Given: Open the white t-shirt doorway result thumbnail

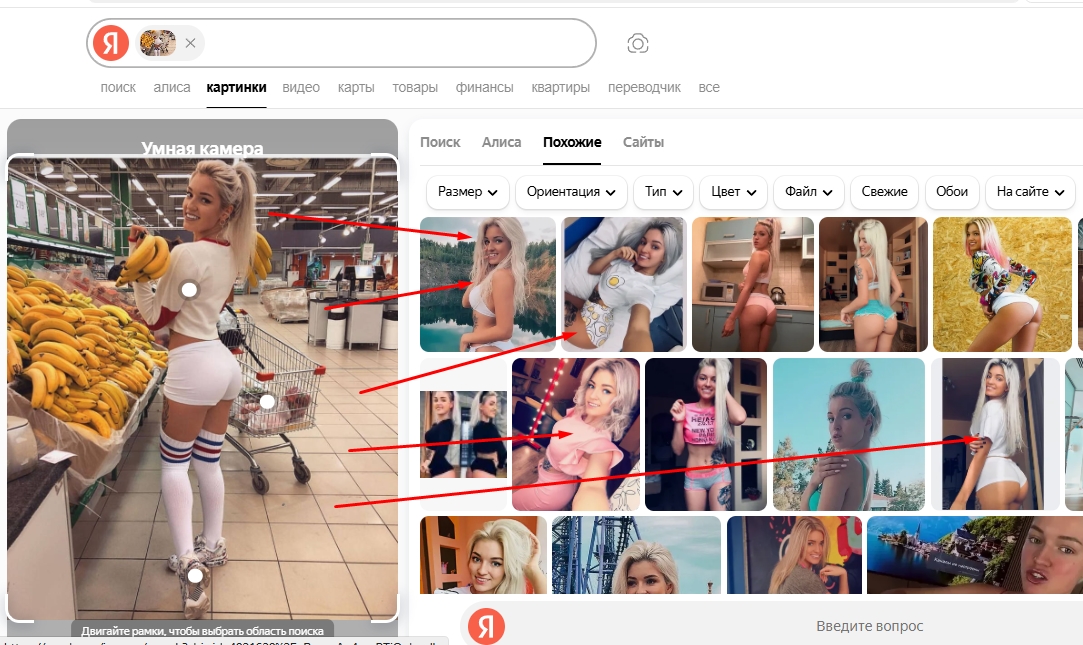Looking at the screenshot, I should pos(995,434).
